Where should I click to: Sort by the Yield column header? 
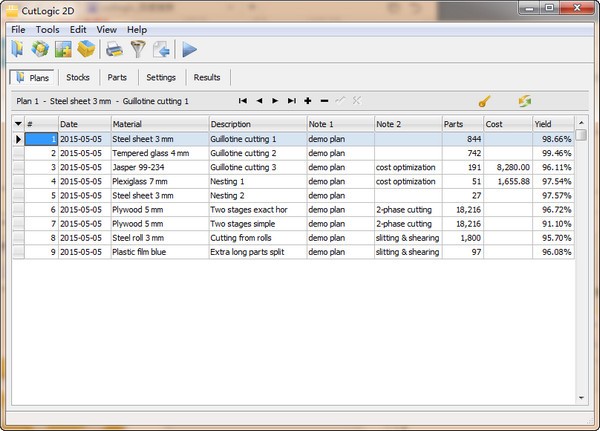point(552,124)
